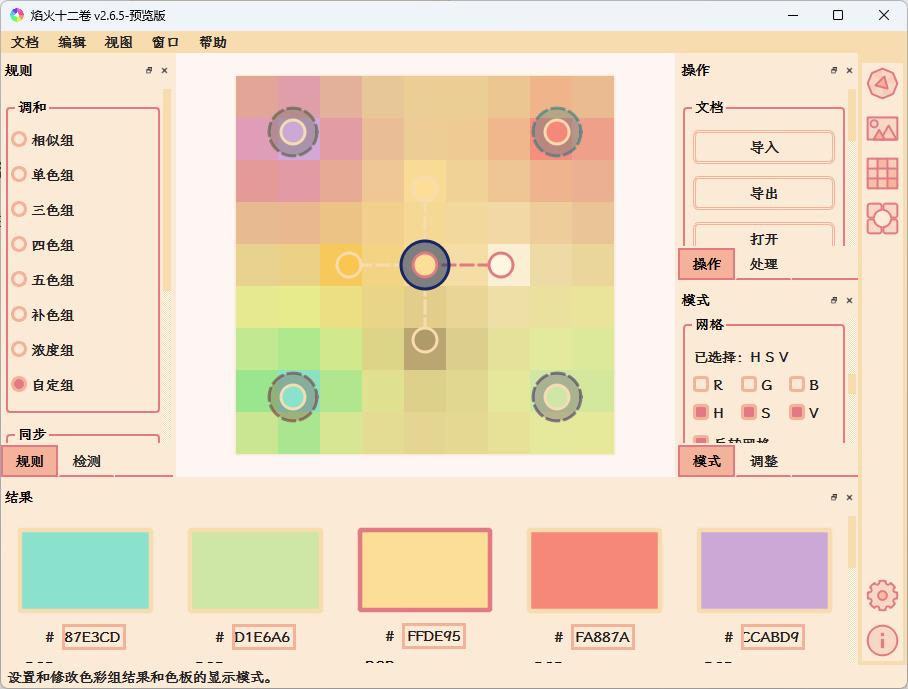Float the 规则 panel with its undock icon

[x=149, y=71]
